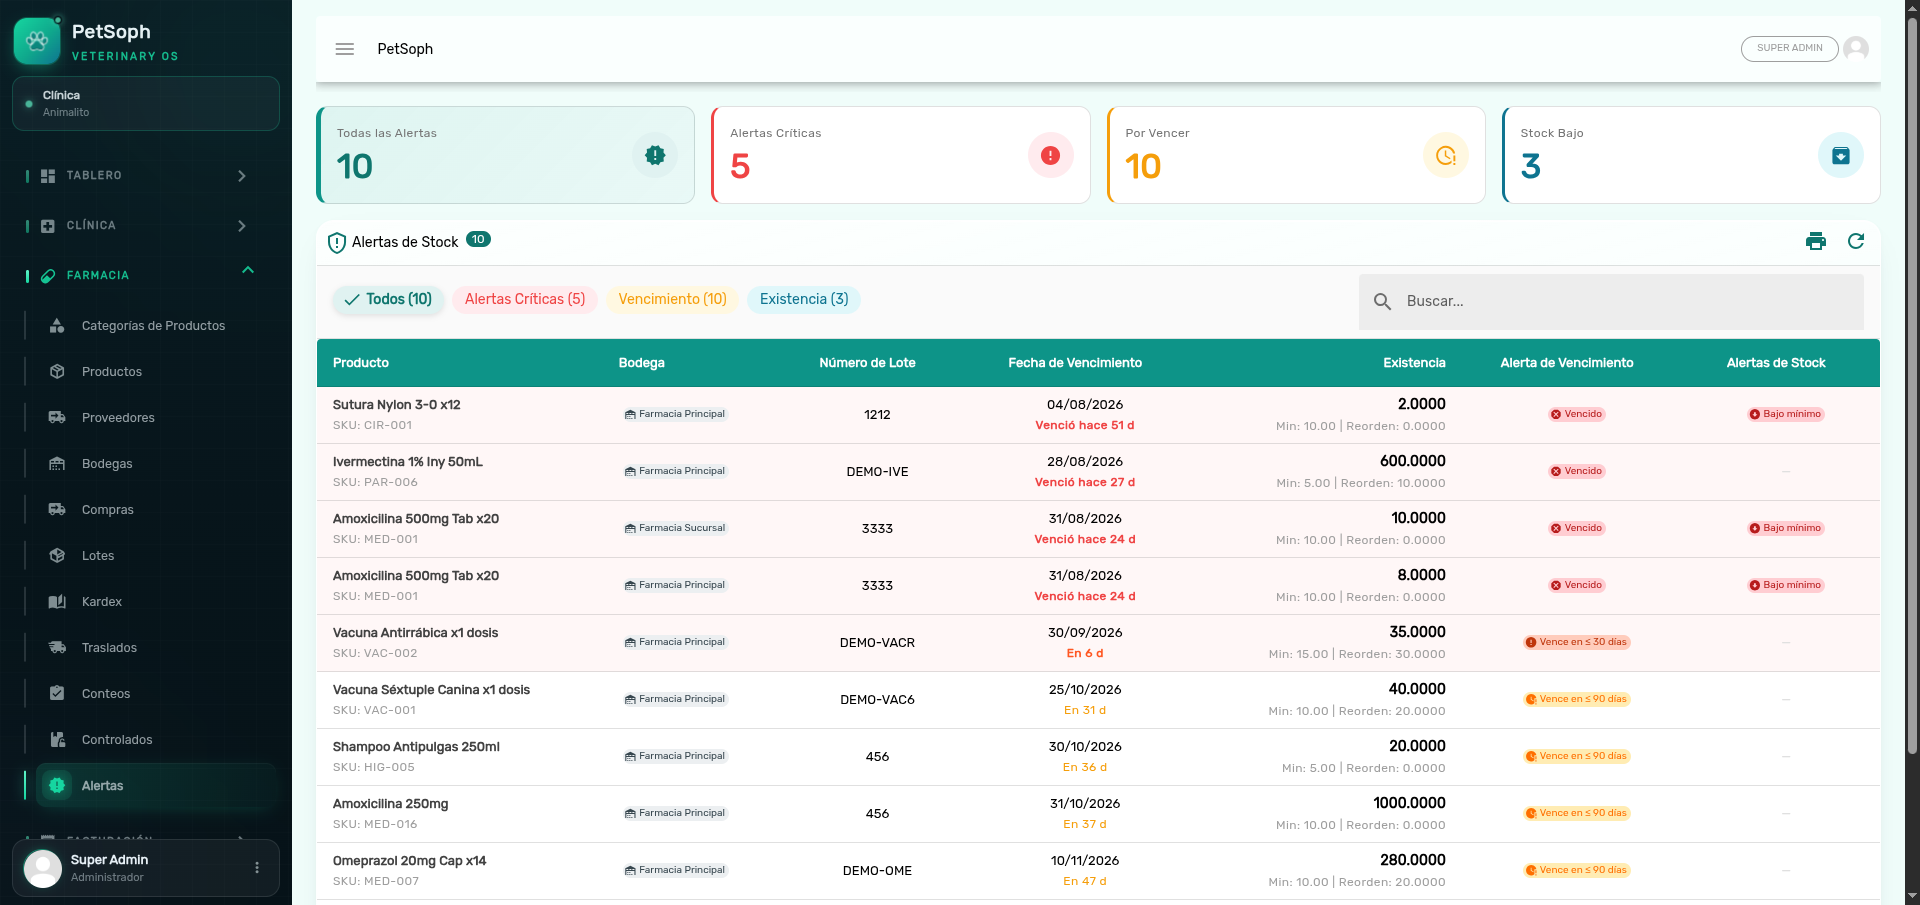Click the Super Admin profile panel
Image resolution: width=1920 pixels, height=905 pixels.
coord(146,868)
